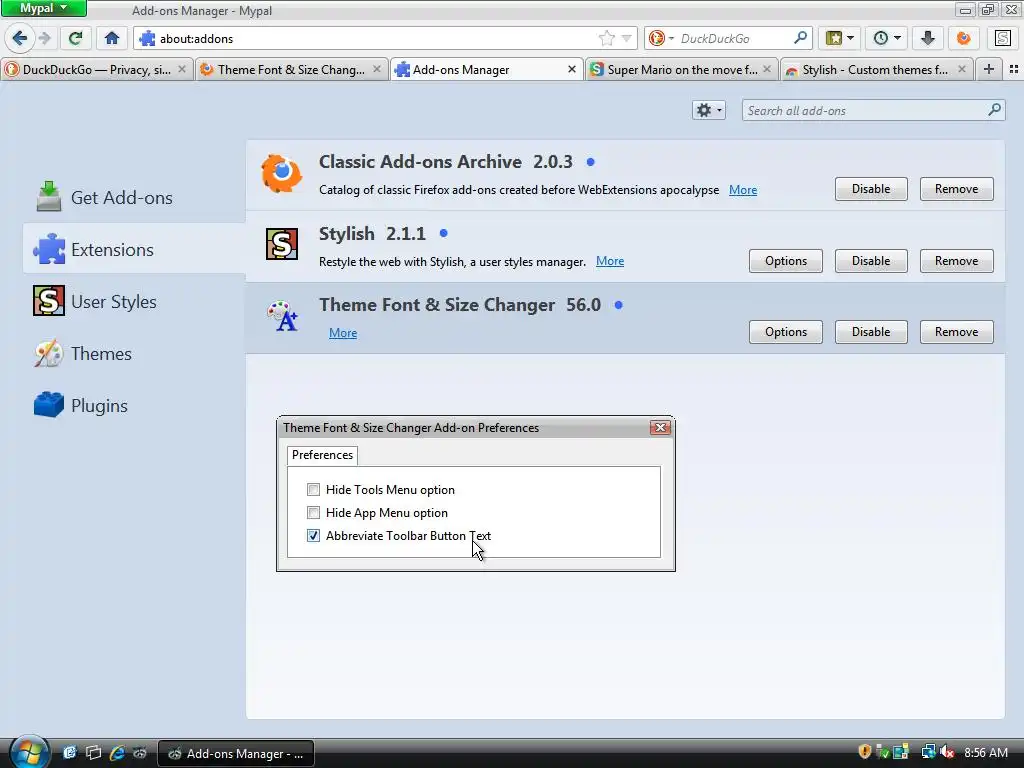Bookmark this page with the star

pyautogui.click(x=607, y=39)
